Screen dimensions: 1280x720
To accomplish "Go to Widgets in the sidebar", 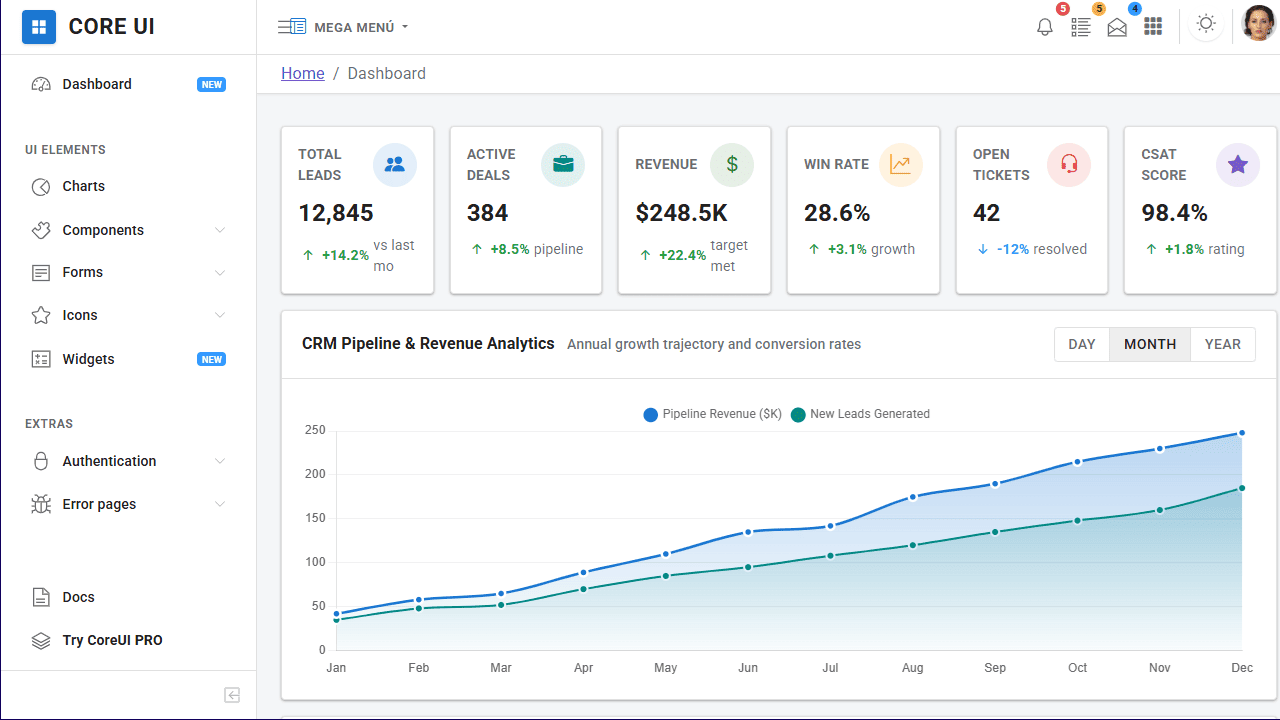I will (x=128, y=359).
